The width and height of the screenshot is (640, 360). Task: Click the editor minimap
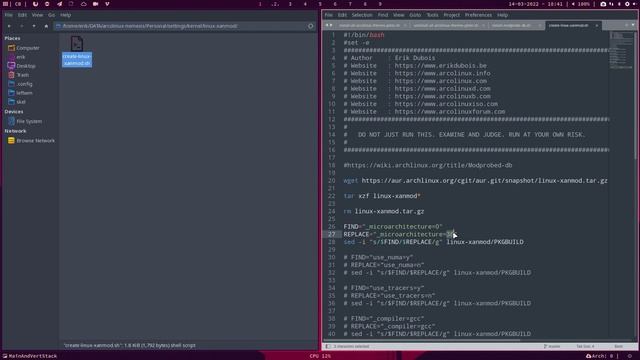tap(621, 50)
